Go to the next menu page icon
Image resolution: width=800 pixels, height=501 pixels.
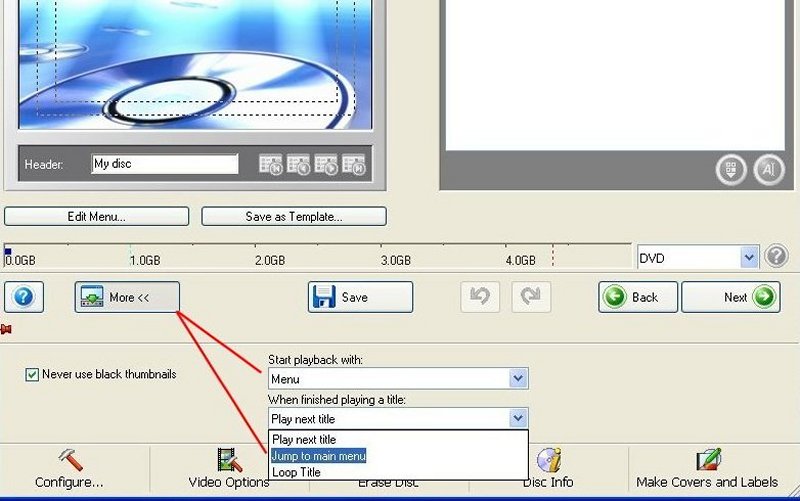click(326, 165)
